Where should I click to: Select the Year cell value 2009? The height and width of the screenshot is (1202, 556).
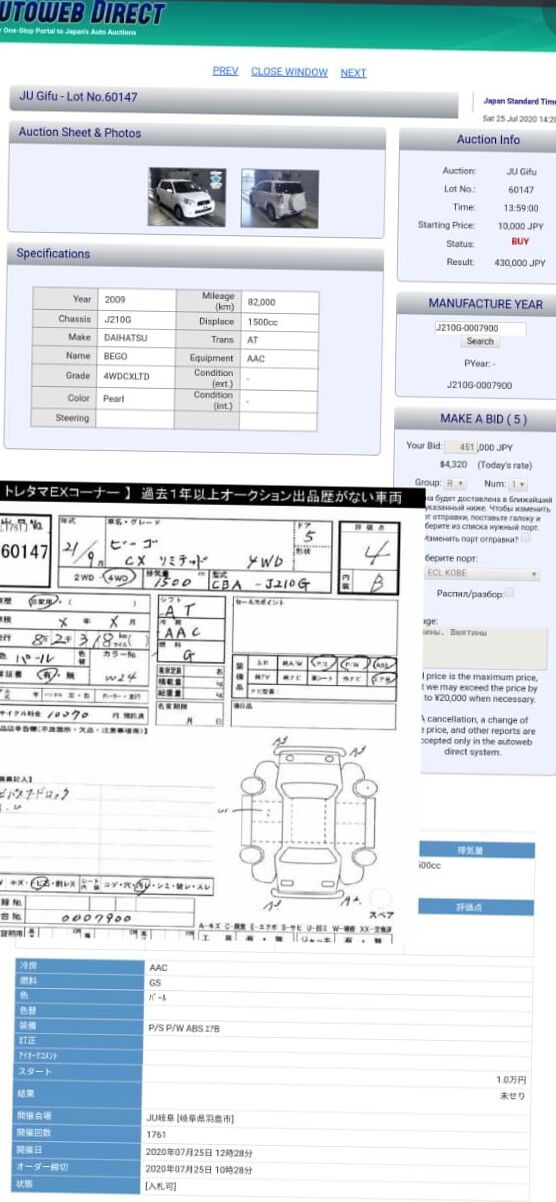tap(114, 300)
